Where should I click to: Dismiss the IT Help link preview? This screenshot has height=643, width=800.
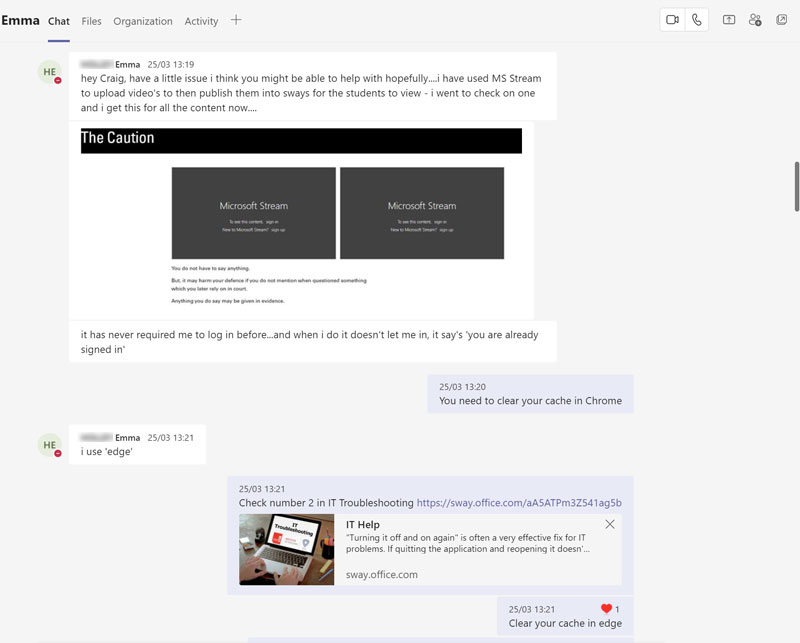[610, 524]
